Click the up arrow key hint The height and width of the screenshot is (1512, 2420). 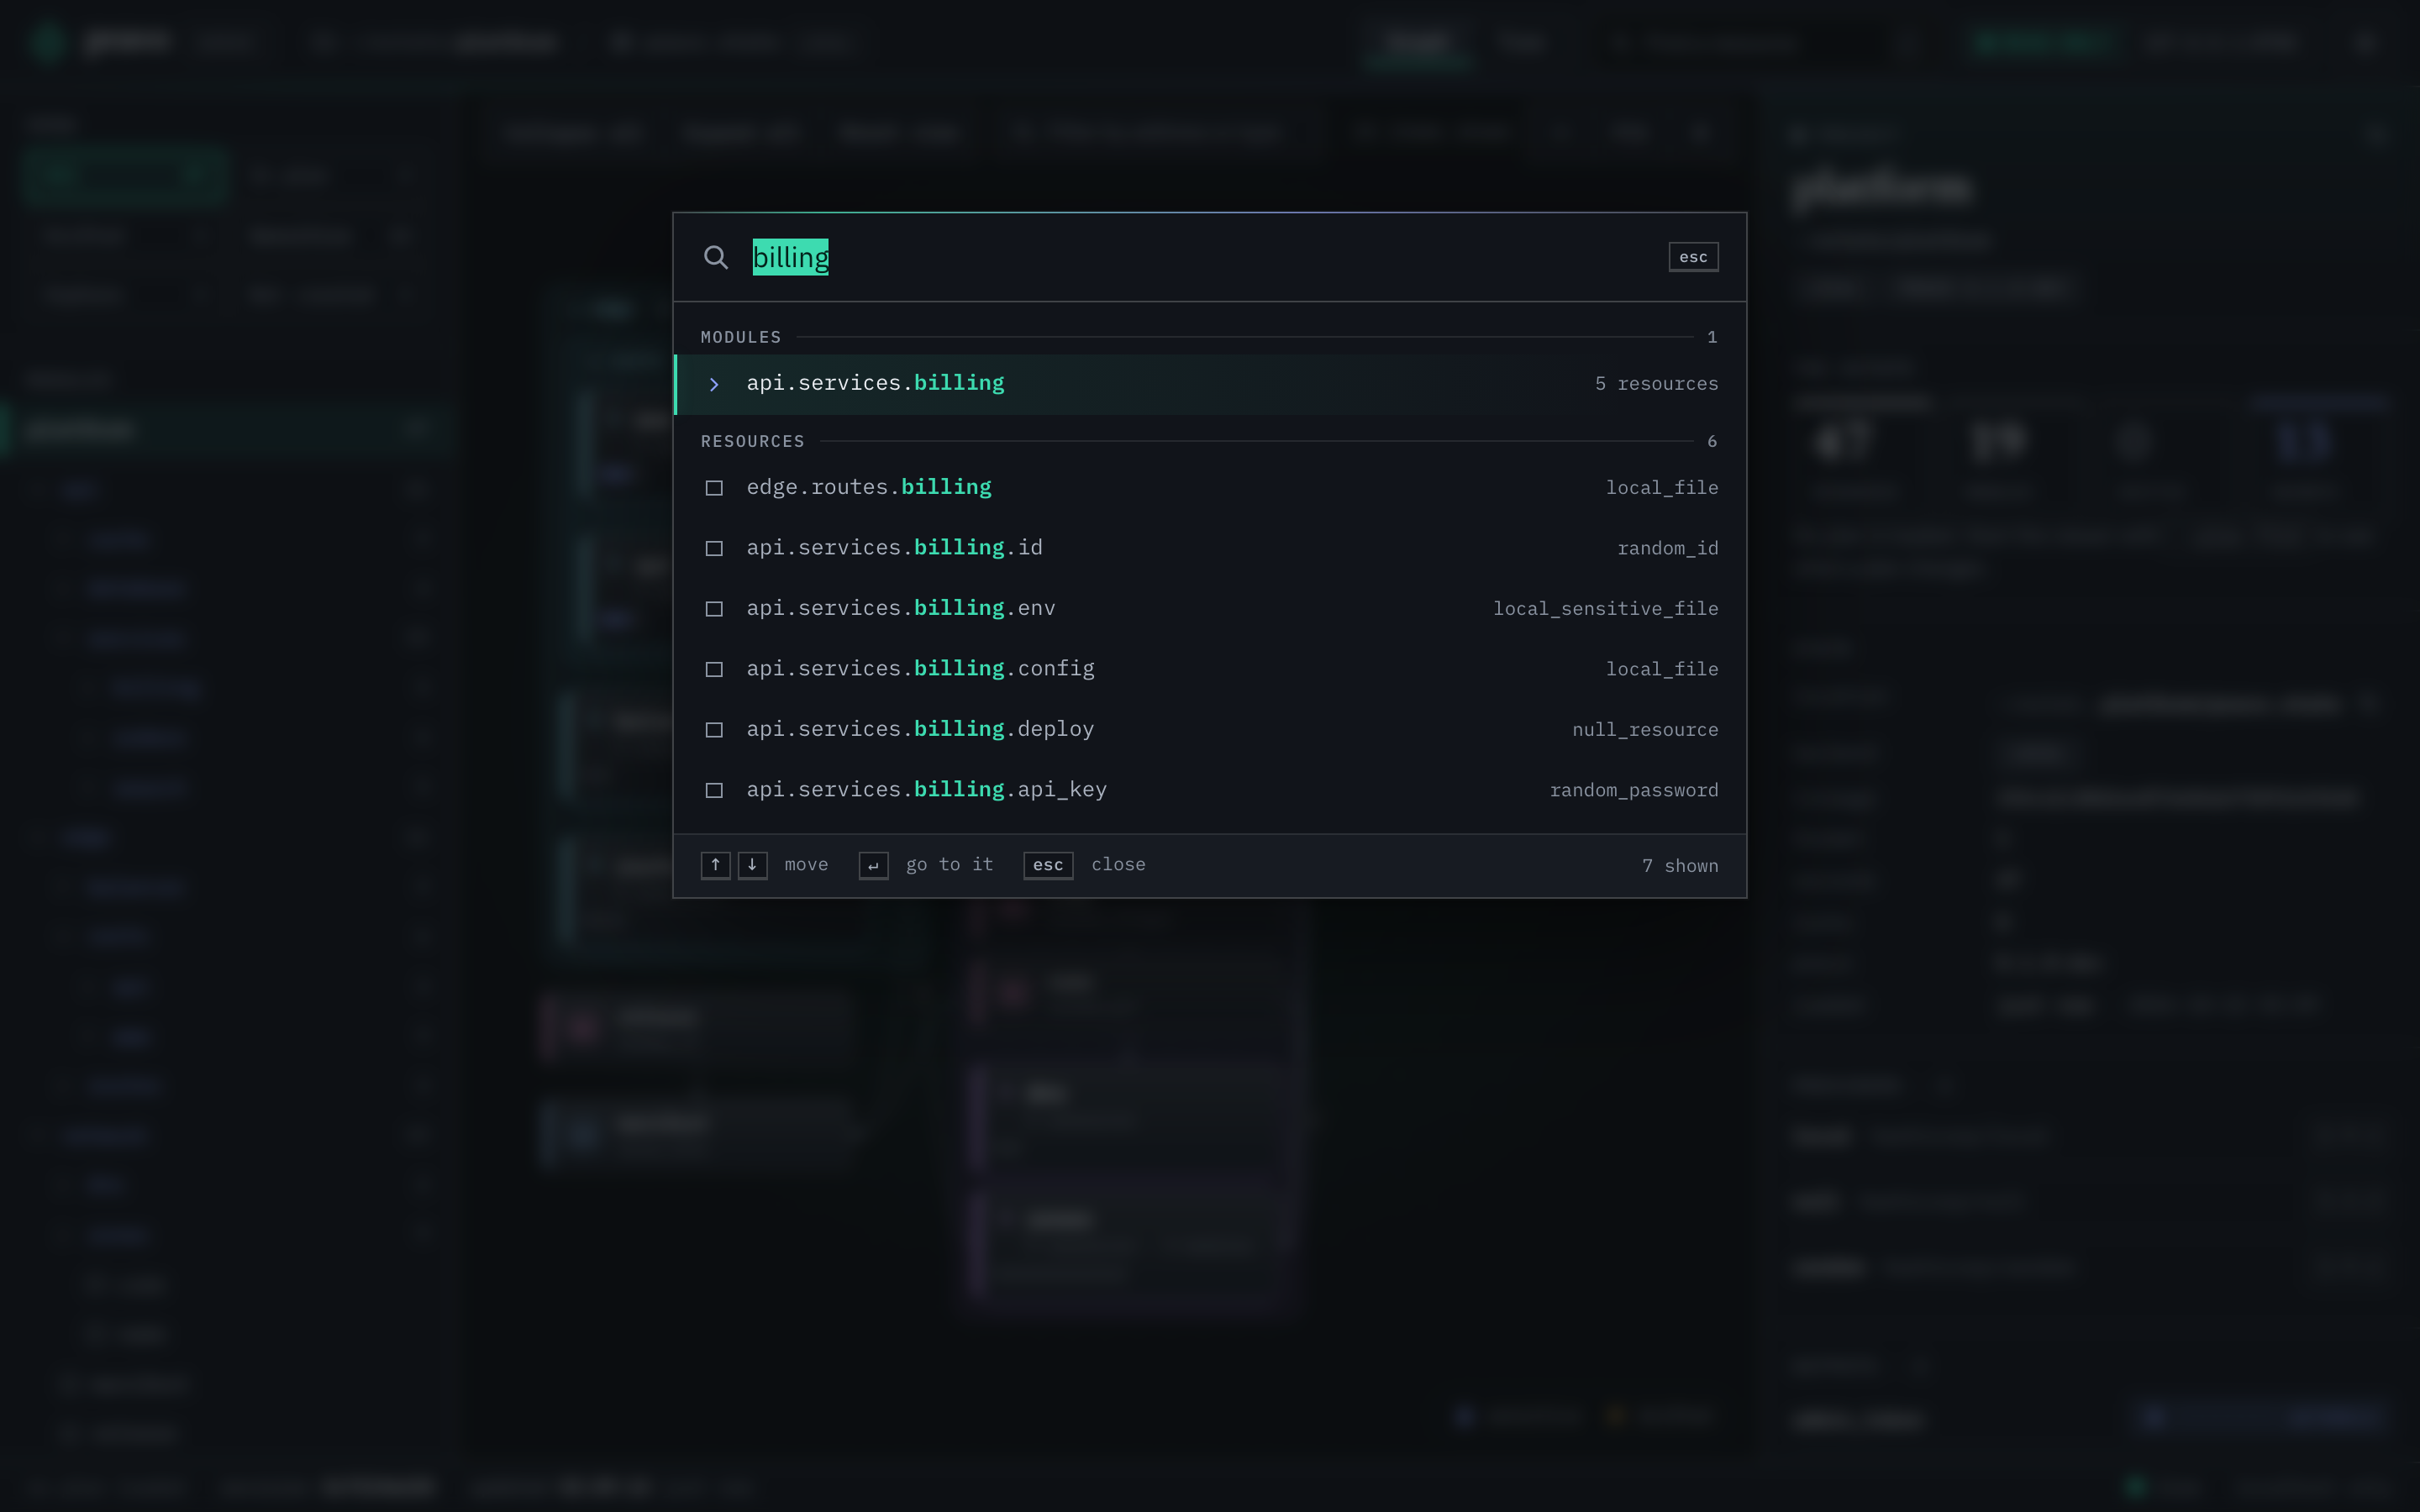tap(715, 865)
